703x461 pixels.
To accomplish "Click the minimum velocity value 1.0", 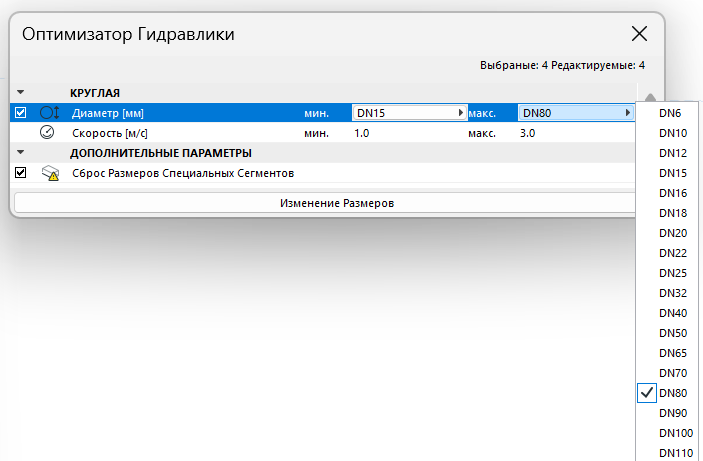I will (x=361, y=133).
